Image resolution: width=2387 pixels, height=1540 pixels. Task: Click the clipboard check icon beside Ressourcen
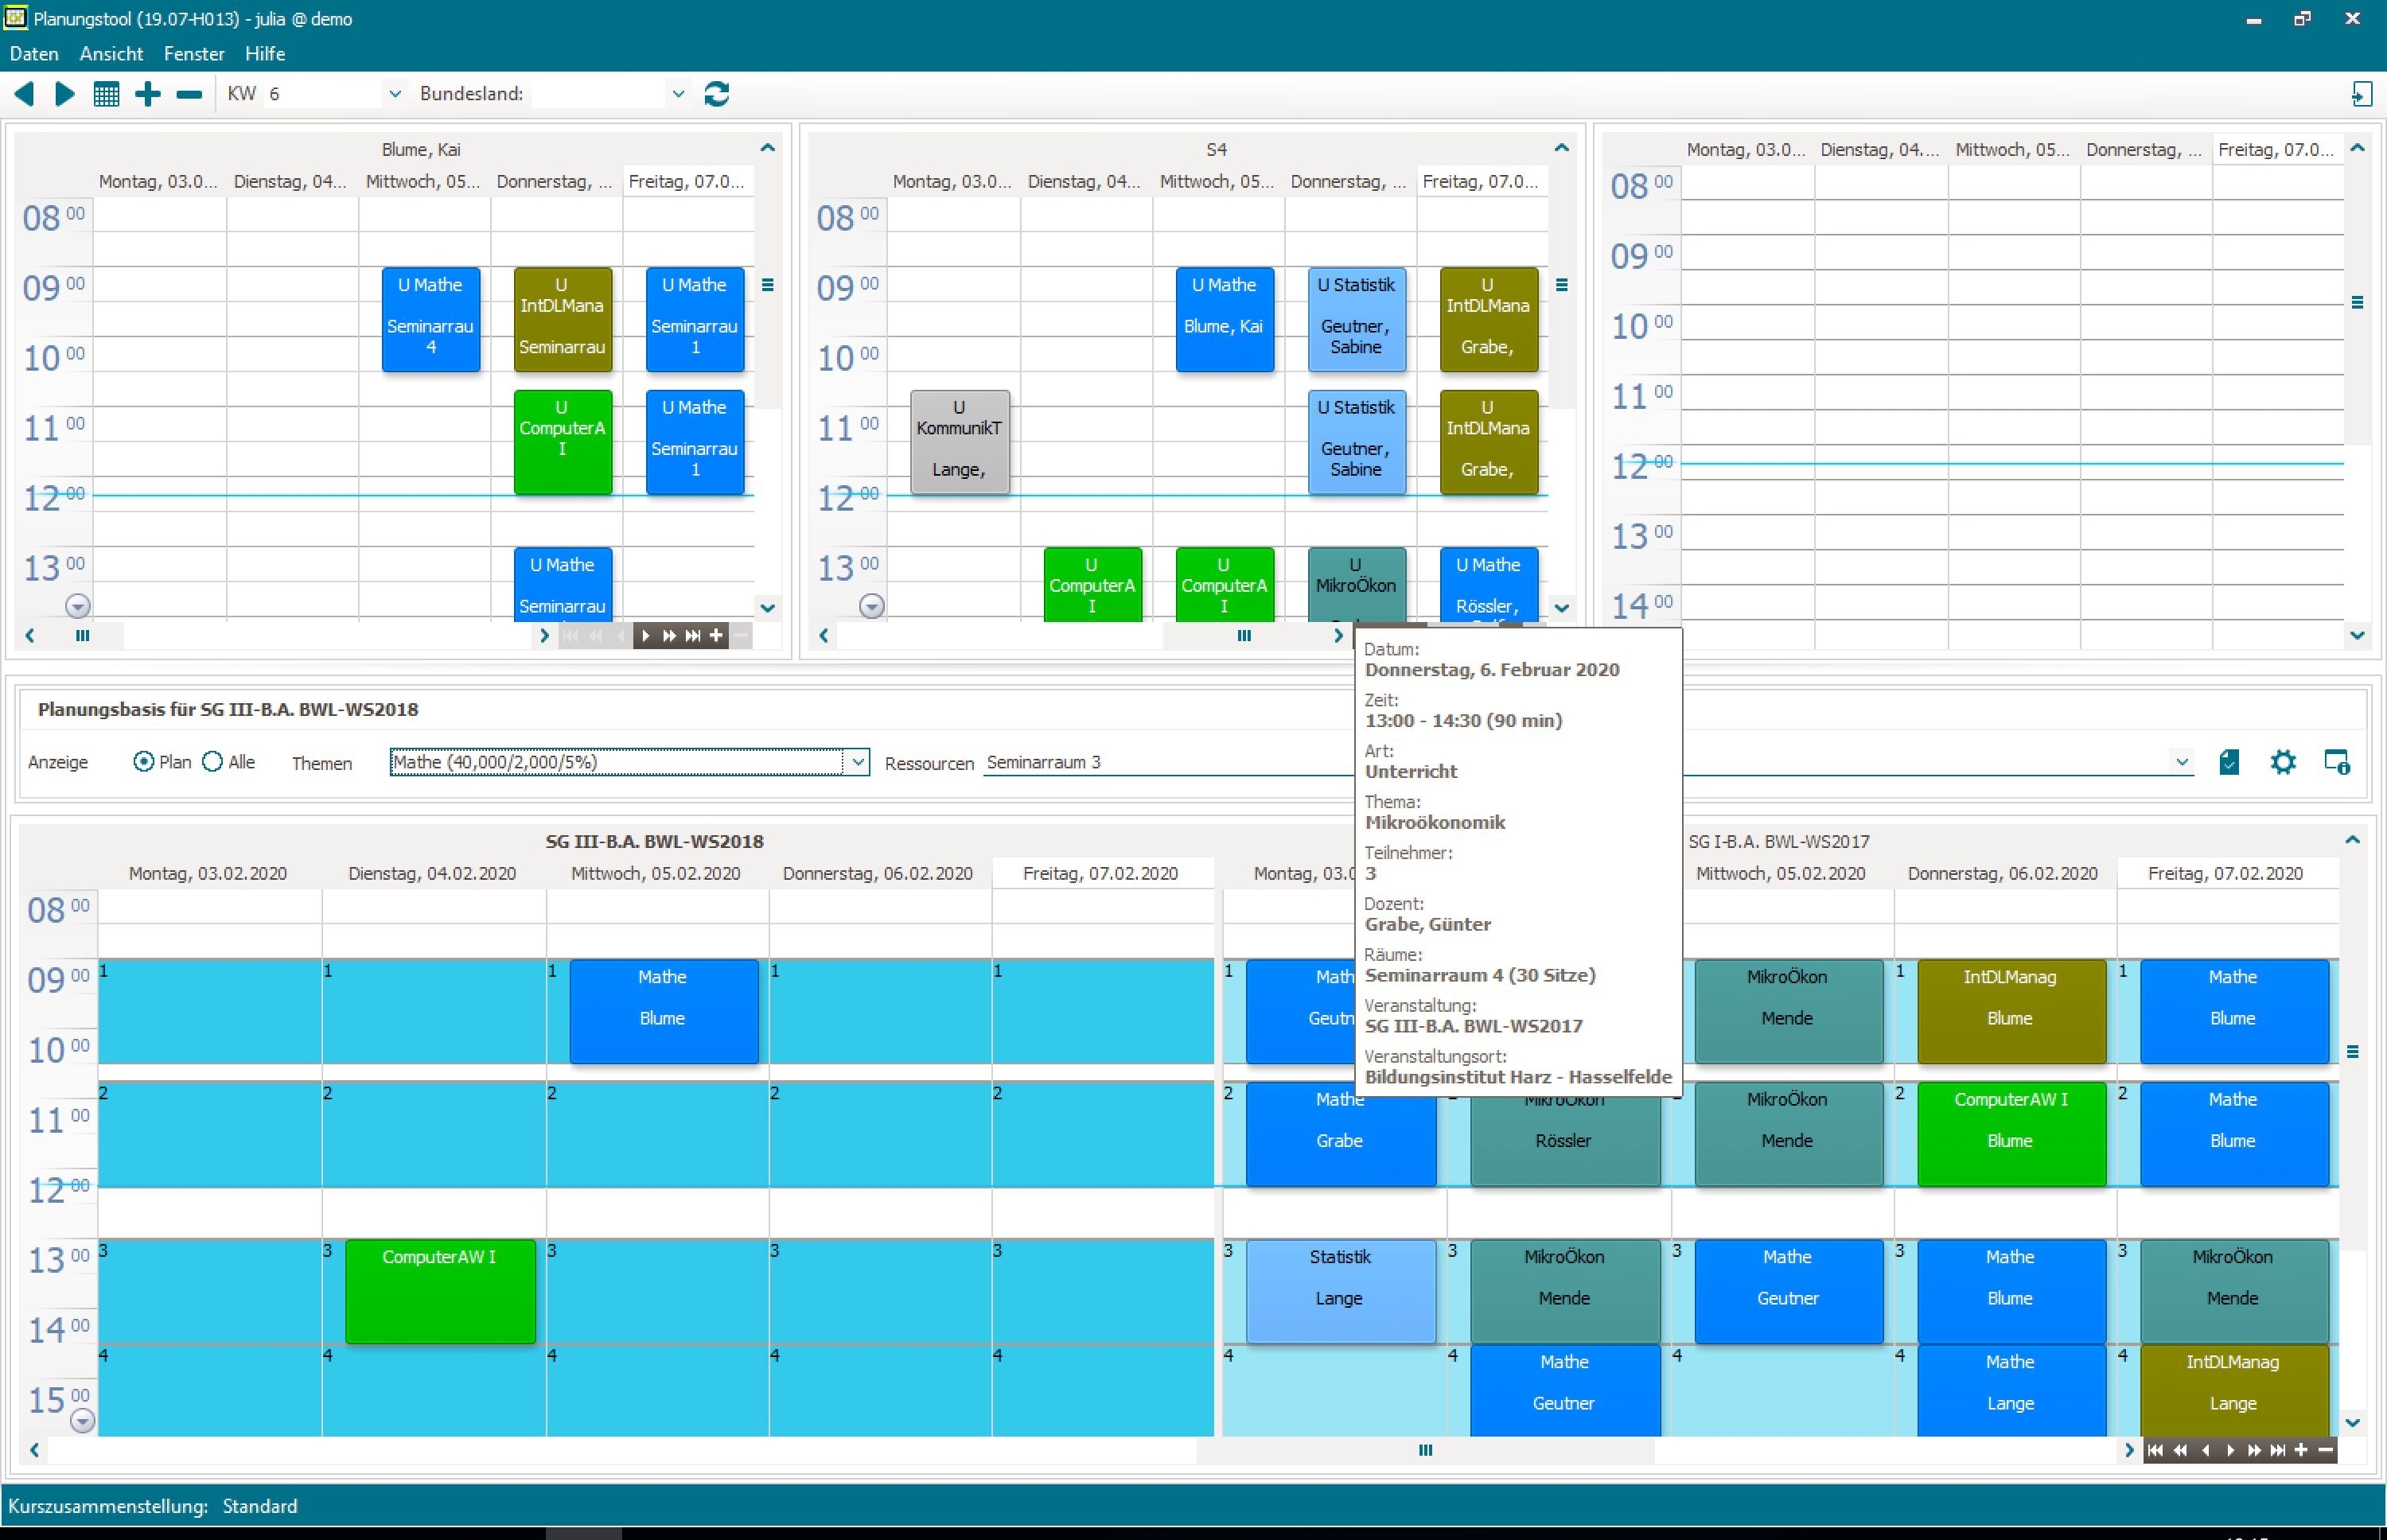(2229, 762)
